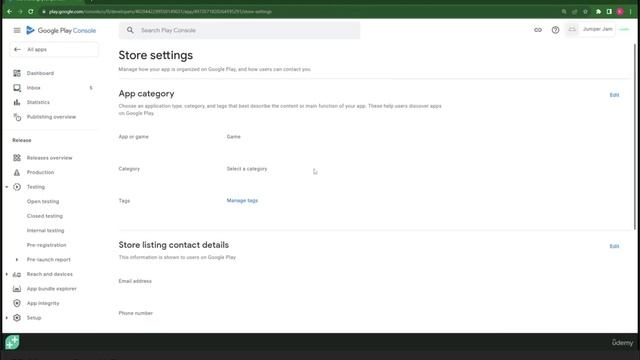Screen dimensions: 640x360
Task: Click the Reach and devices icon
Action: [x=17, y=274]
